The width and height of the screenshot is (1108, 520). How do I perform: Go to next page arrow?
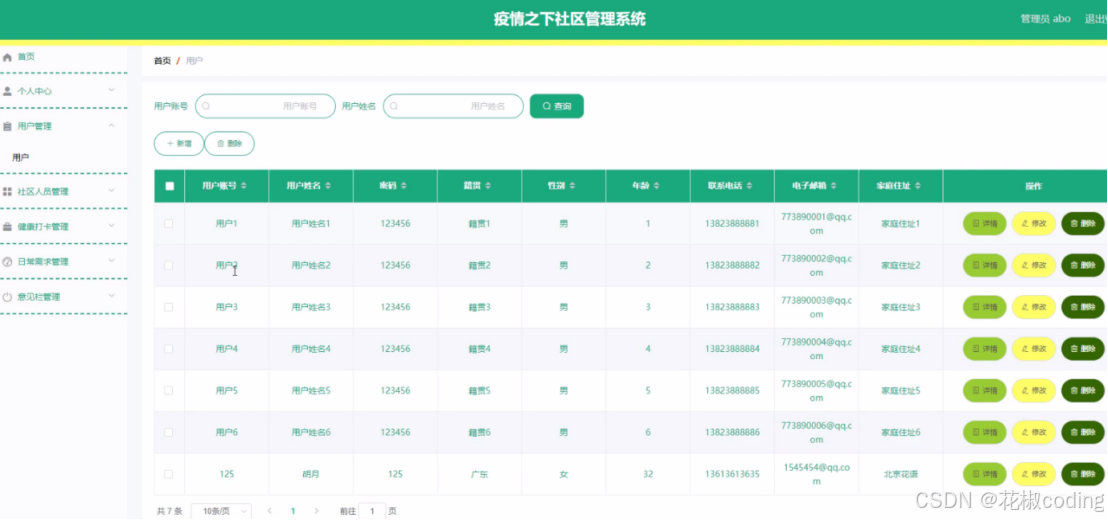point(316,511)
